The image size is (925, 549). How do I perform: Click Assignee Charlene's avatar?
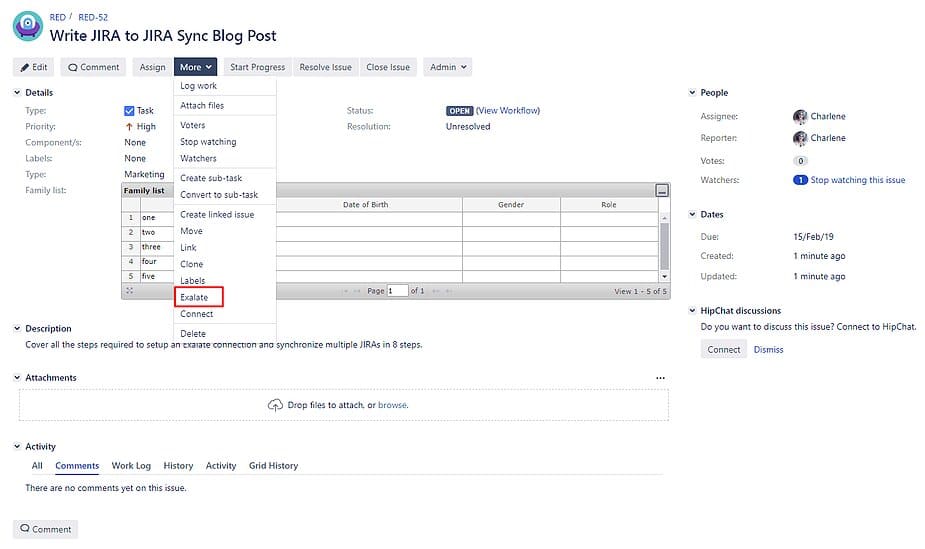pos(800,117)
